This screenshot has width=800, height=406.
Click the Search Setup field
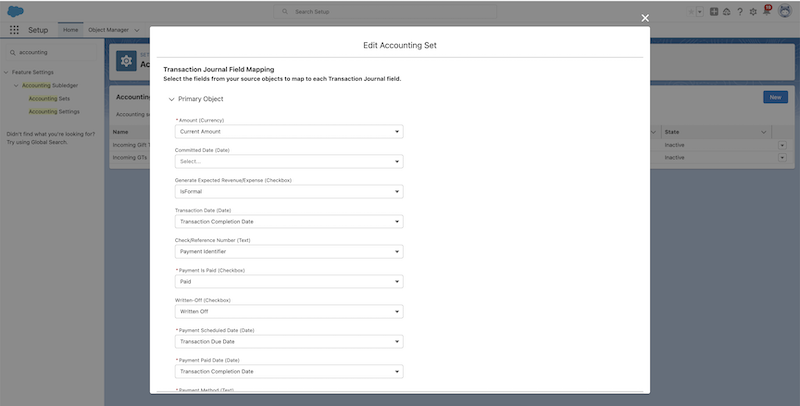pos(385,12)
